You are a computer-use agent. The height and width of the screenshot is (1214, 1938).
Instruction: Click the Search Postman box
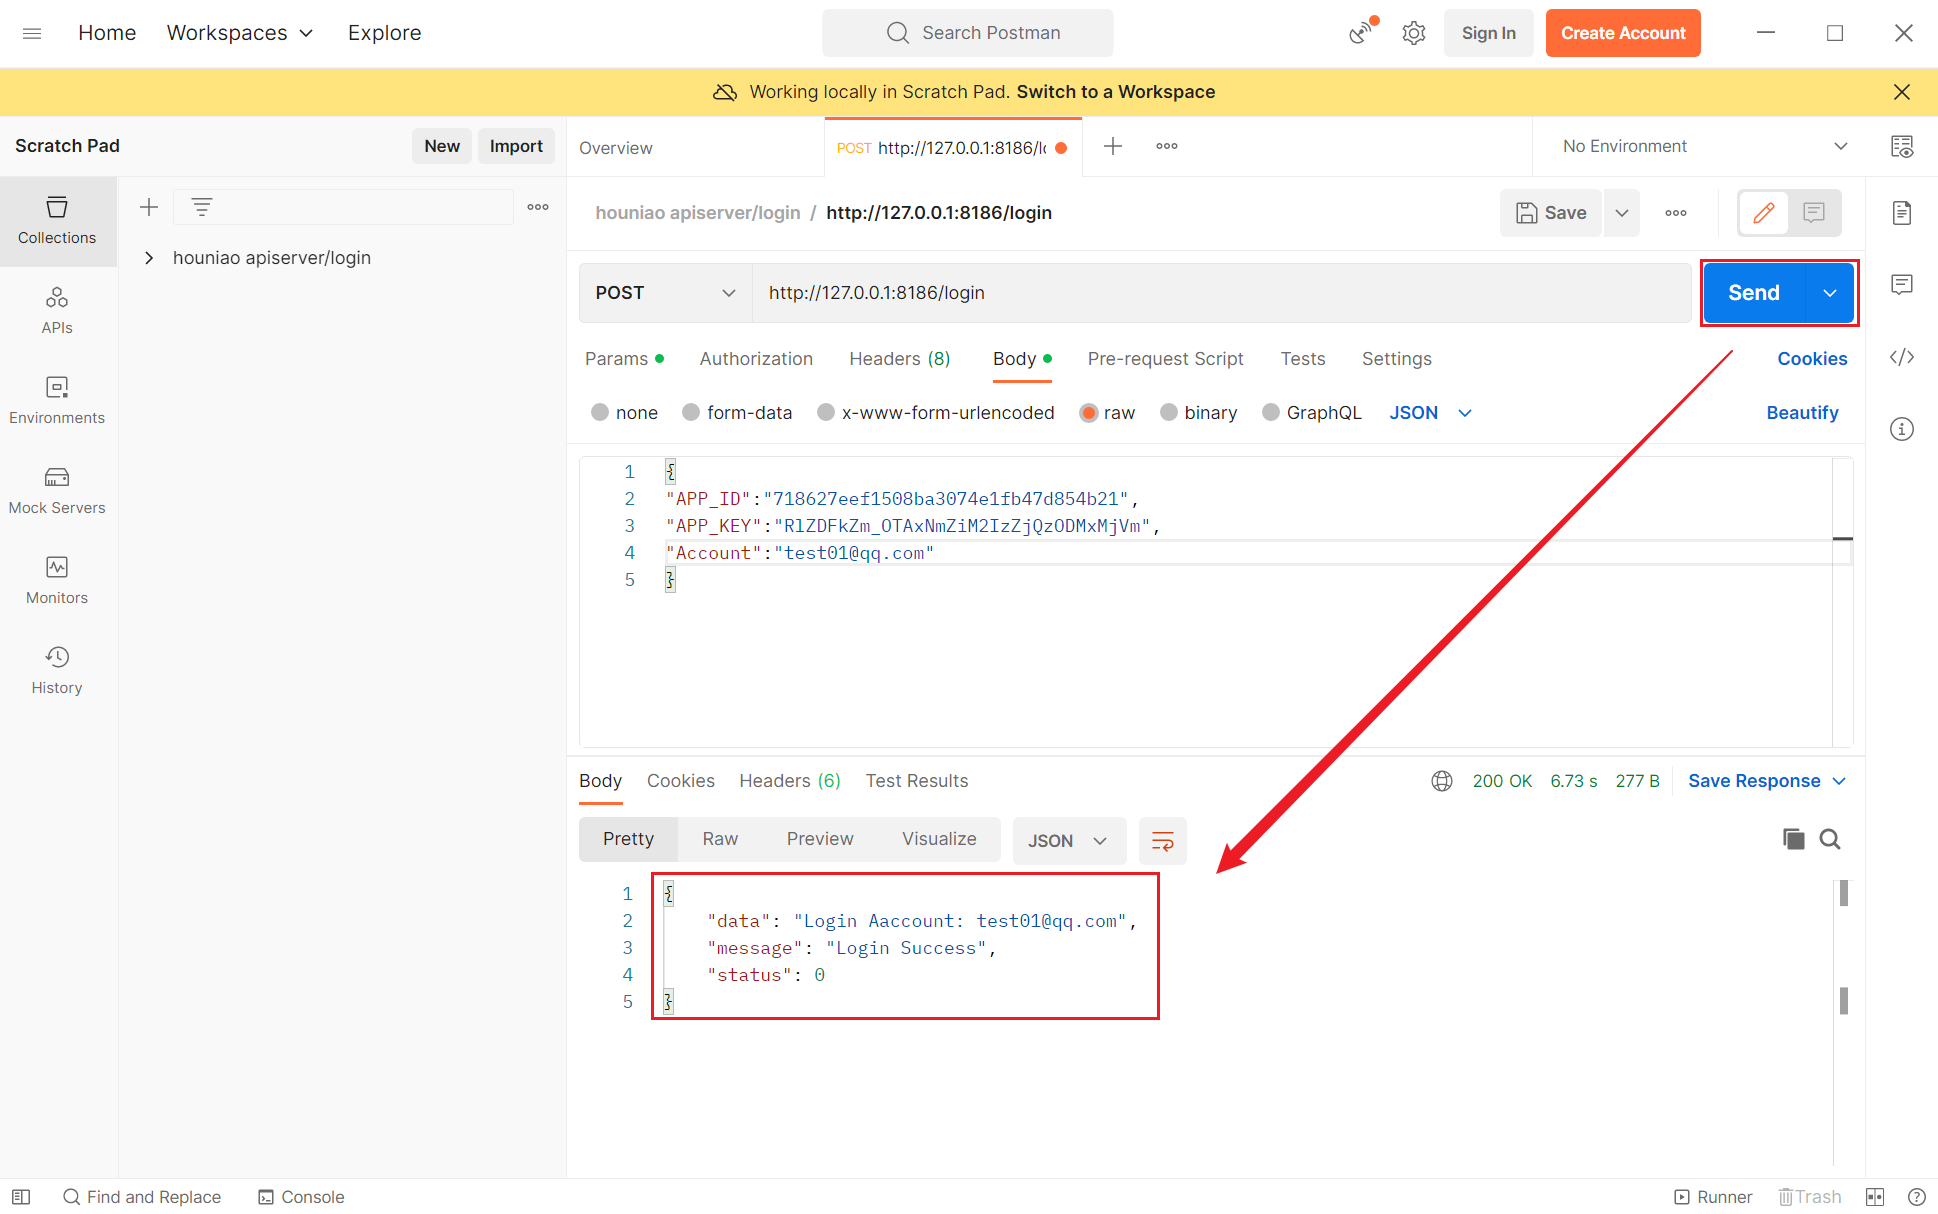tap(968, 33)
